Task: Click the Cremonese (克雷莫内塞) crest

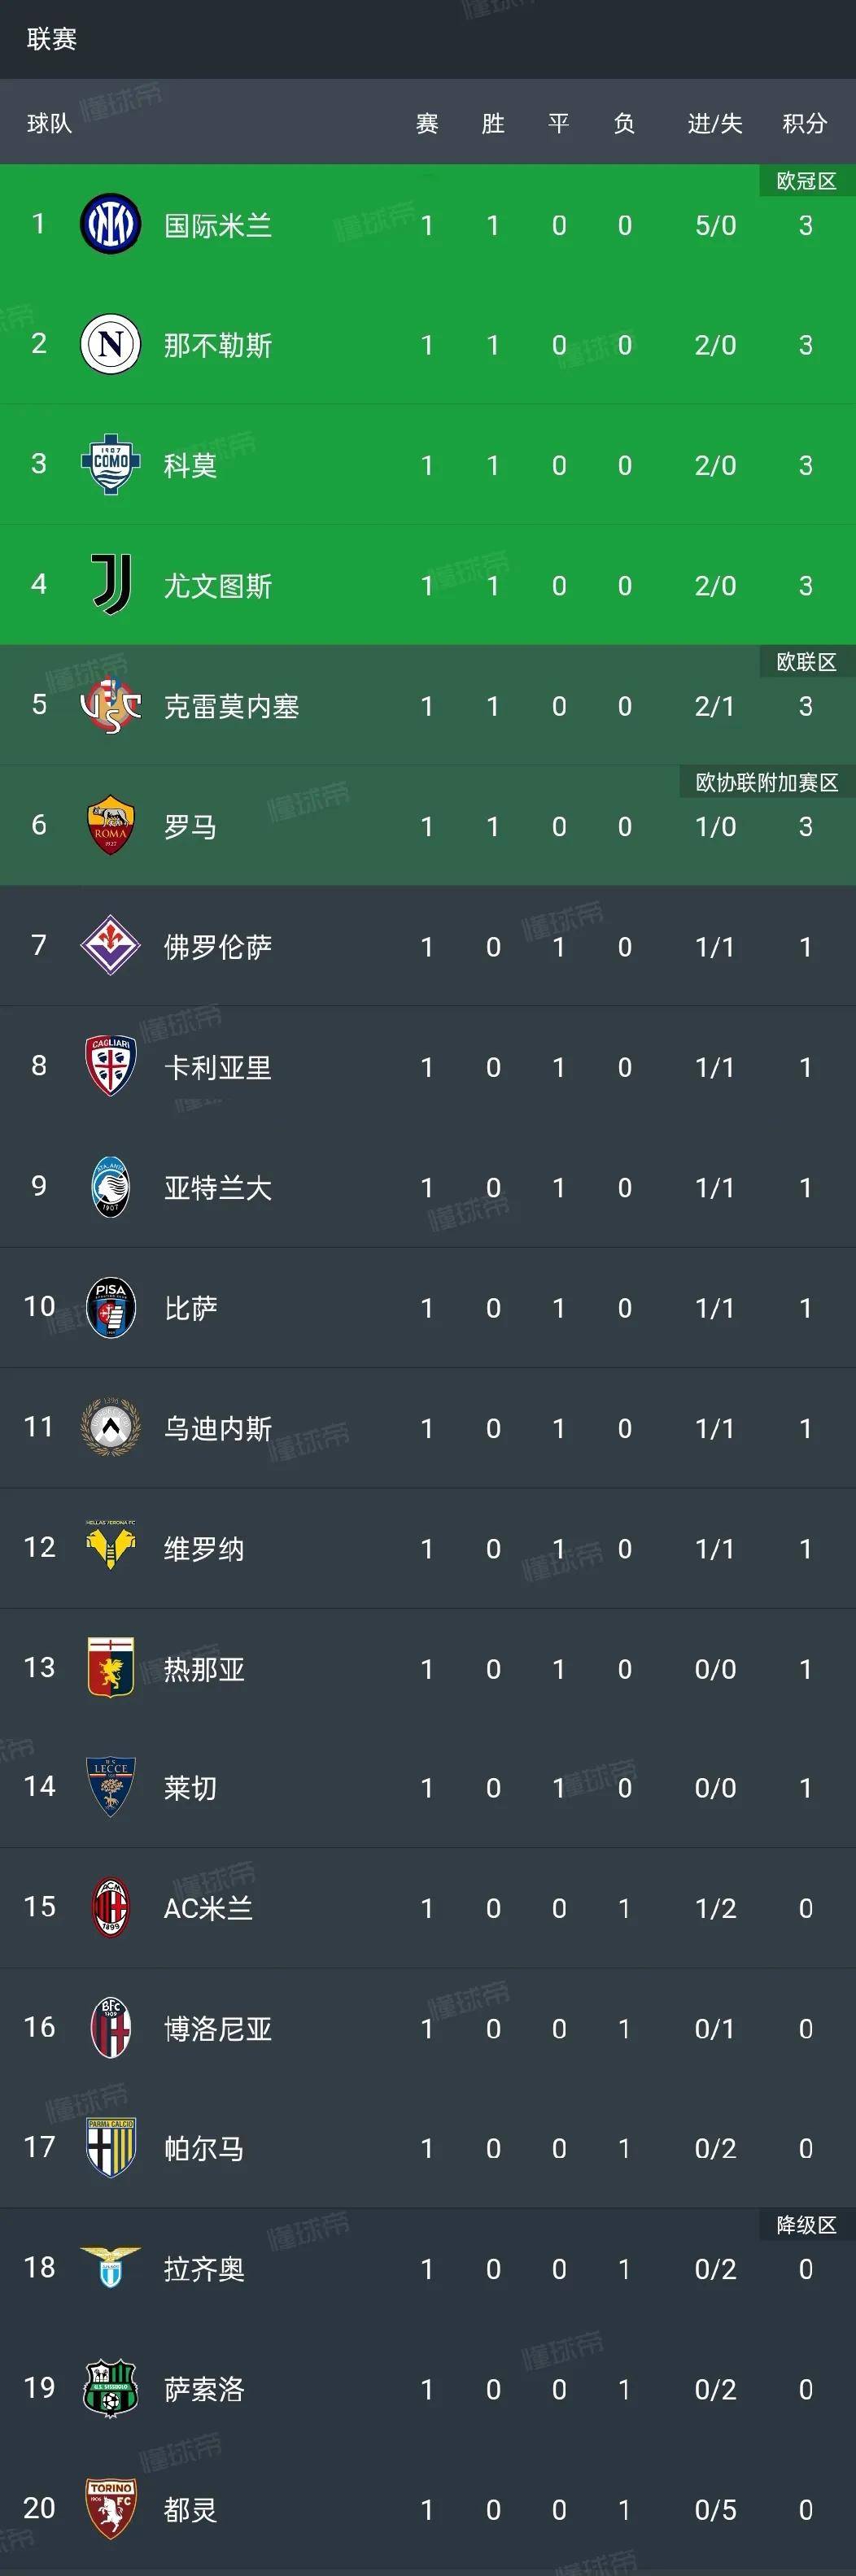Action: (x=112, y=705)
